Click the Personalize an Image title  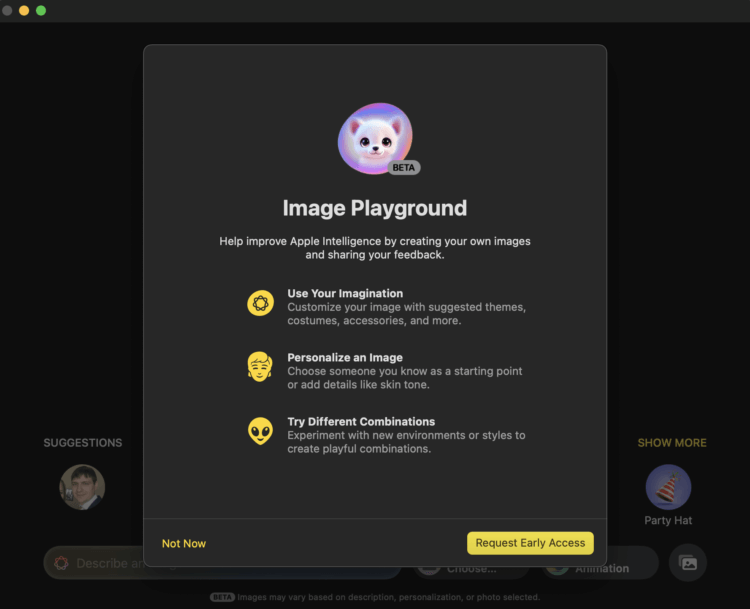345,357
